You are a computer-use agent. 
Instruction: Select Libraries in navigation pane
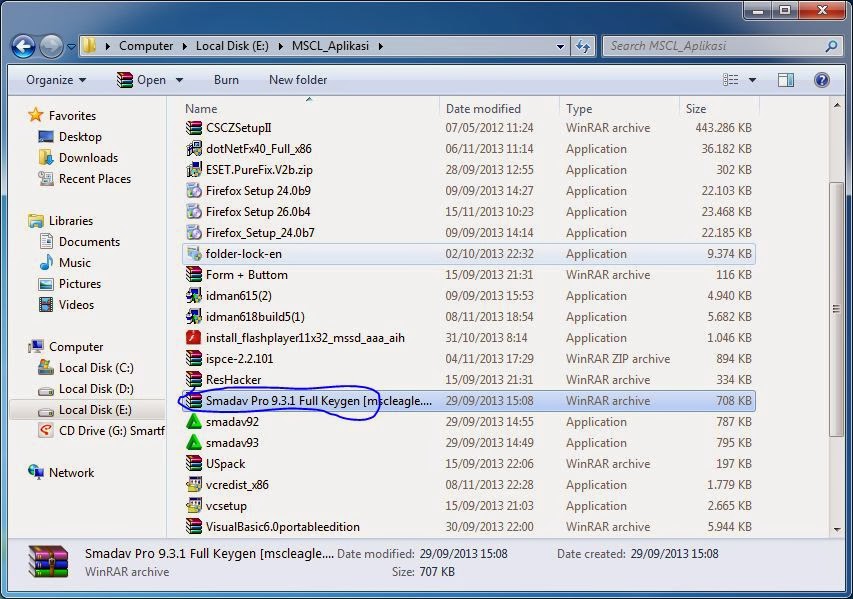(x=71, y=221)
